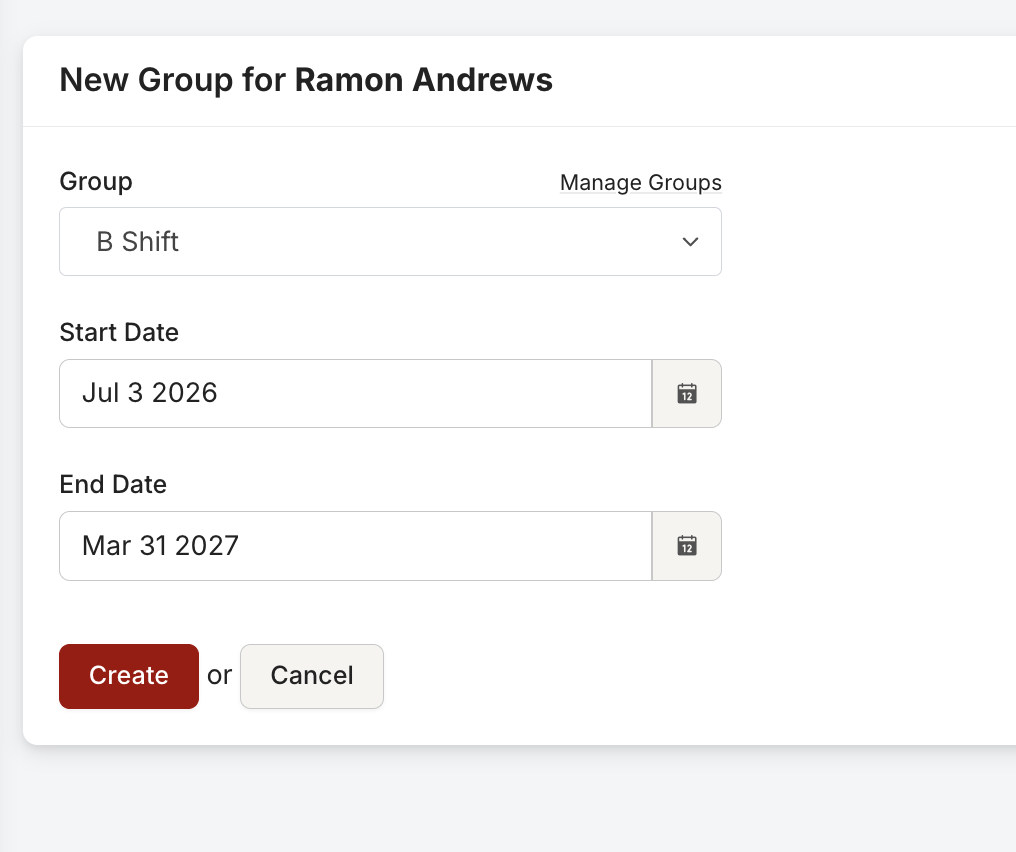Open the End Date calendar picker icon

(687, 546)
